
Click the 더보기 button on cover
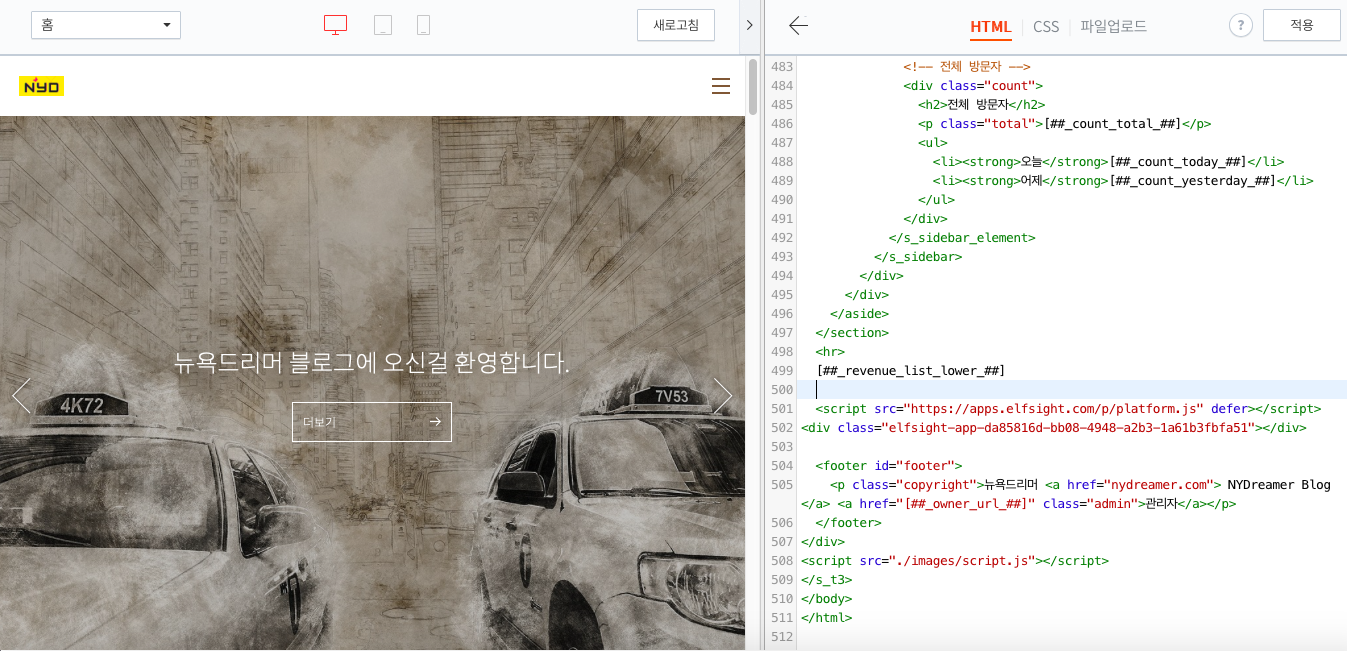click(372, 422)
